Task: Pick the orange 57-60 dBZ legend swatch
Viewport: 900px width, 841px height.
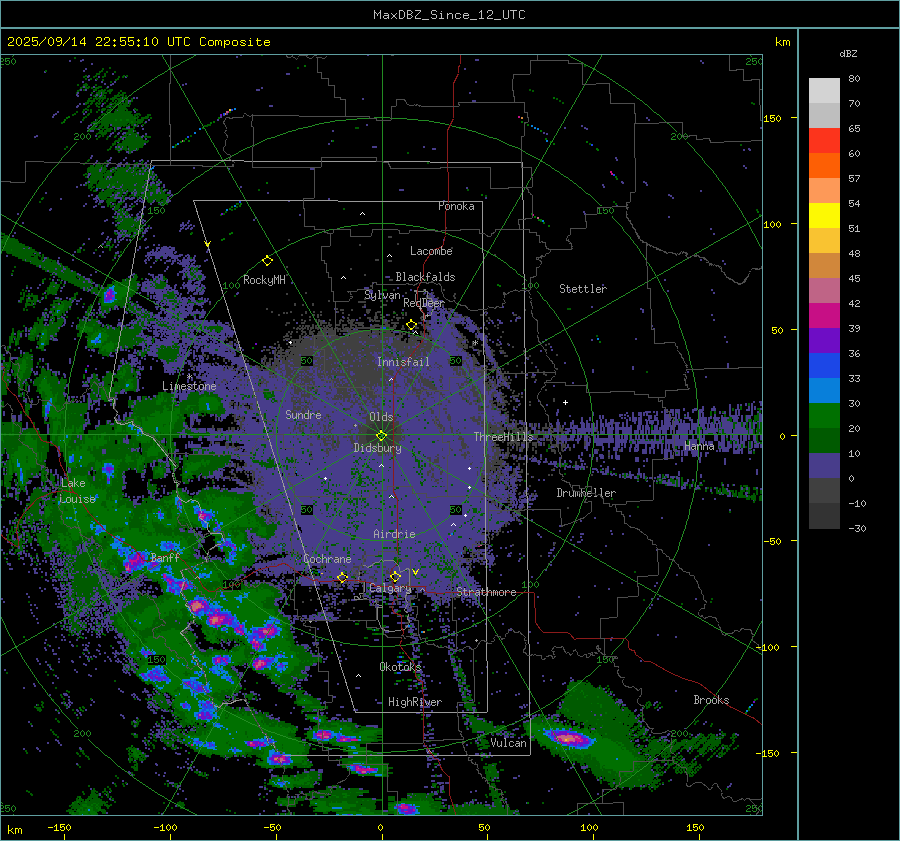Action: pyautogui.click(x=824, y=166)
